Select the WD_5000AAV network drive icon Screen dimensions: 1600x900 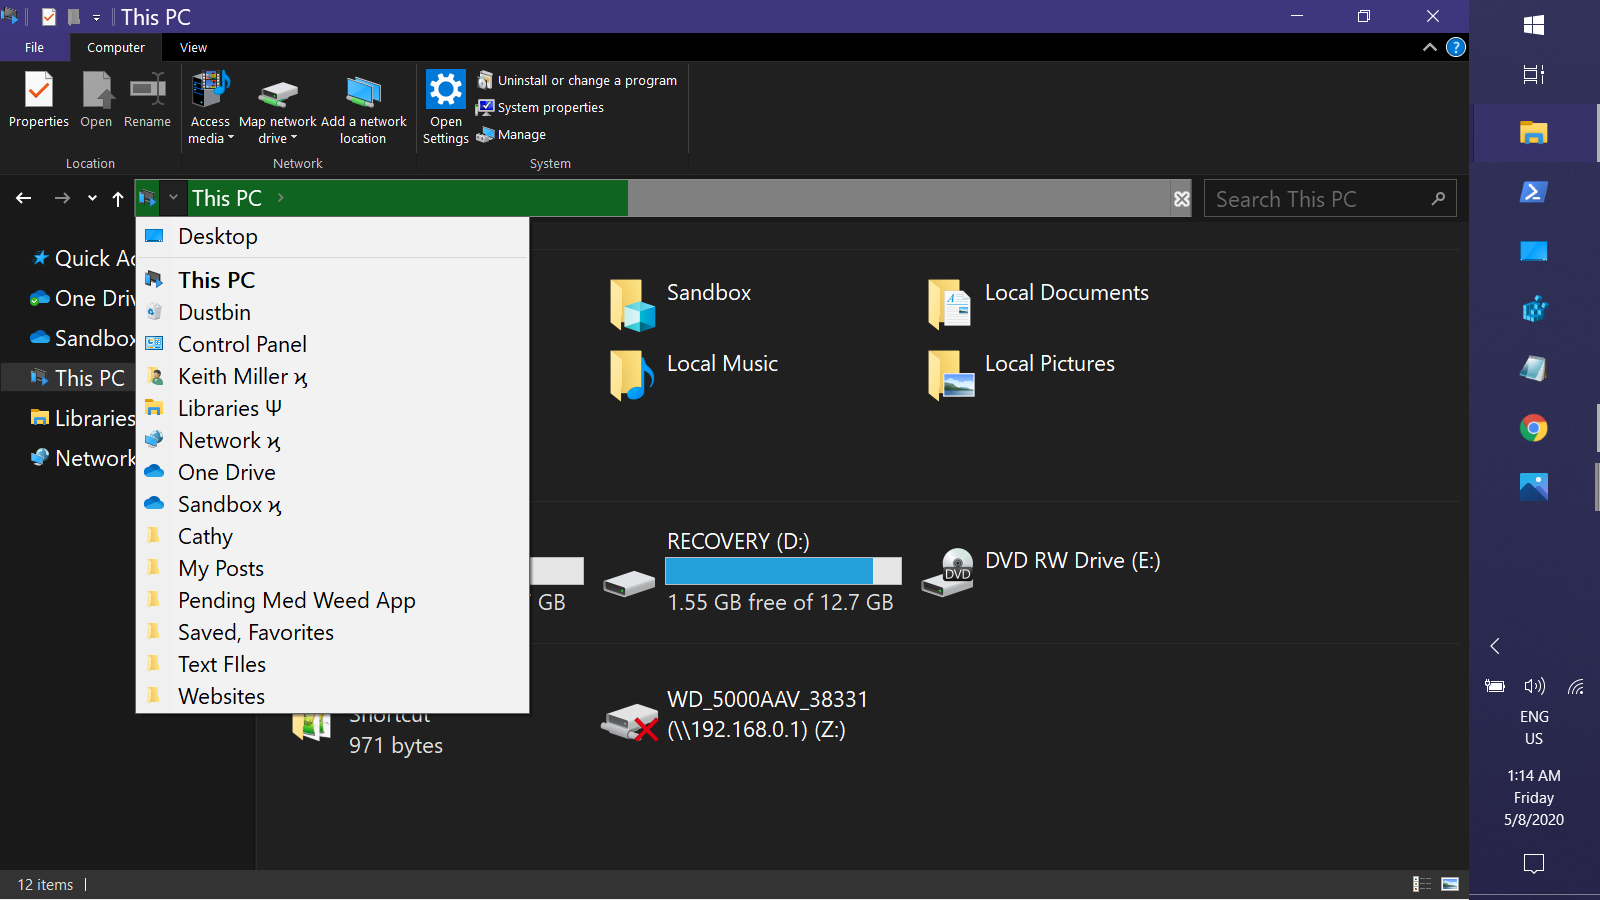coord(630,722)
